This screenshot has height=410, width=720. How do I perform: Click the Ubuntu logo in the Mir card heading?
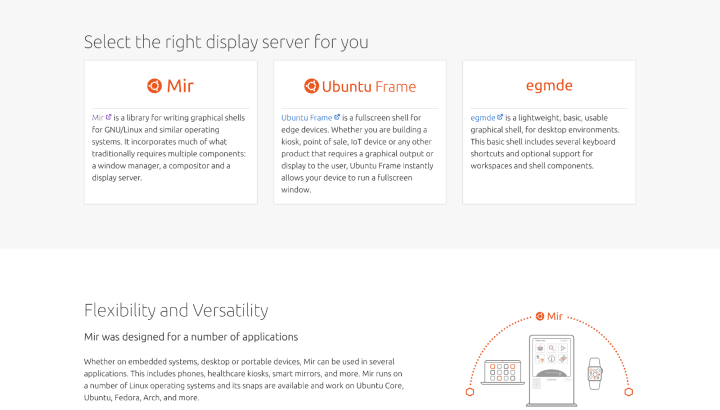coord(154,86)
